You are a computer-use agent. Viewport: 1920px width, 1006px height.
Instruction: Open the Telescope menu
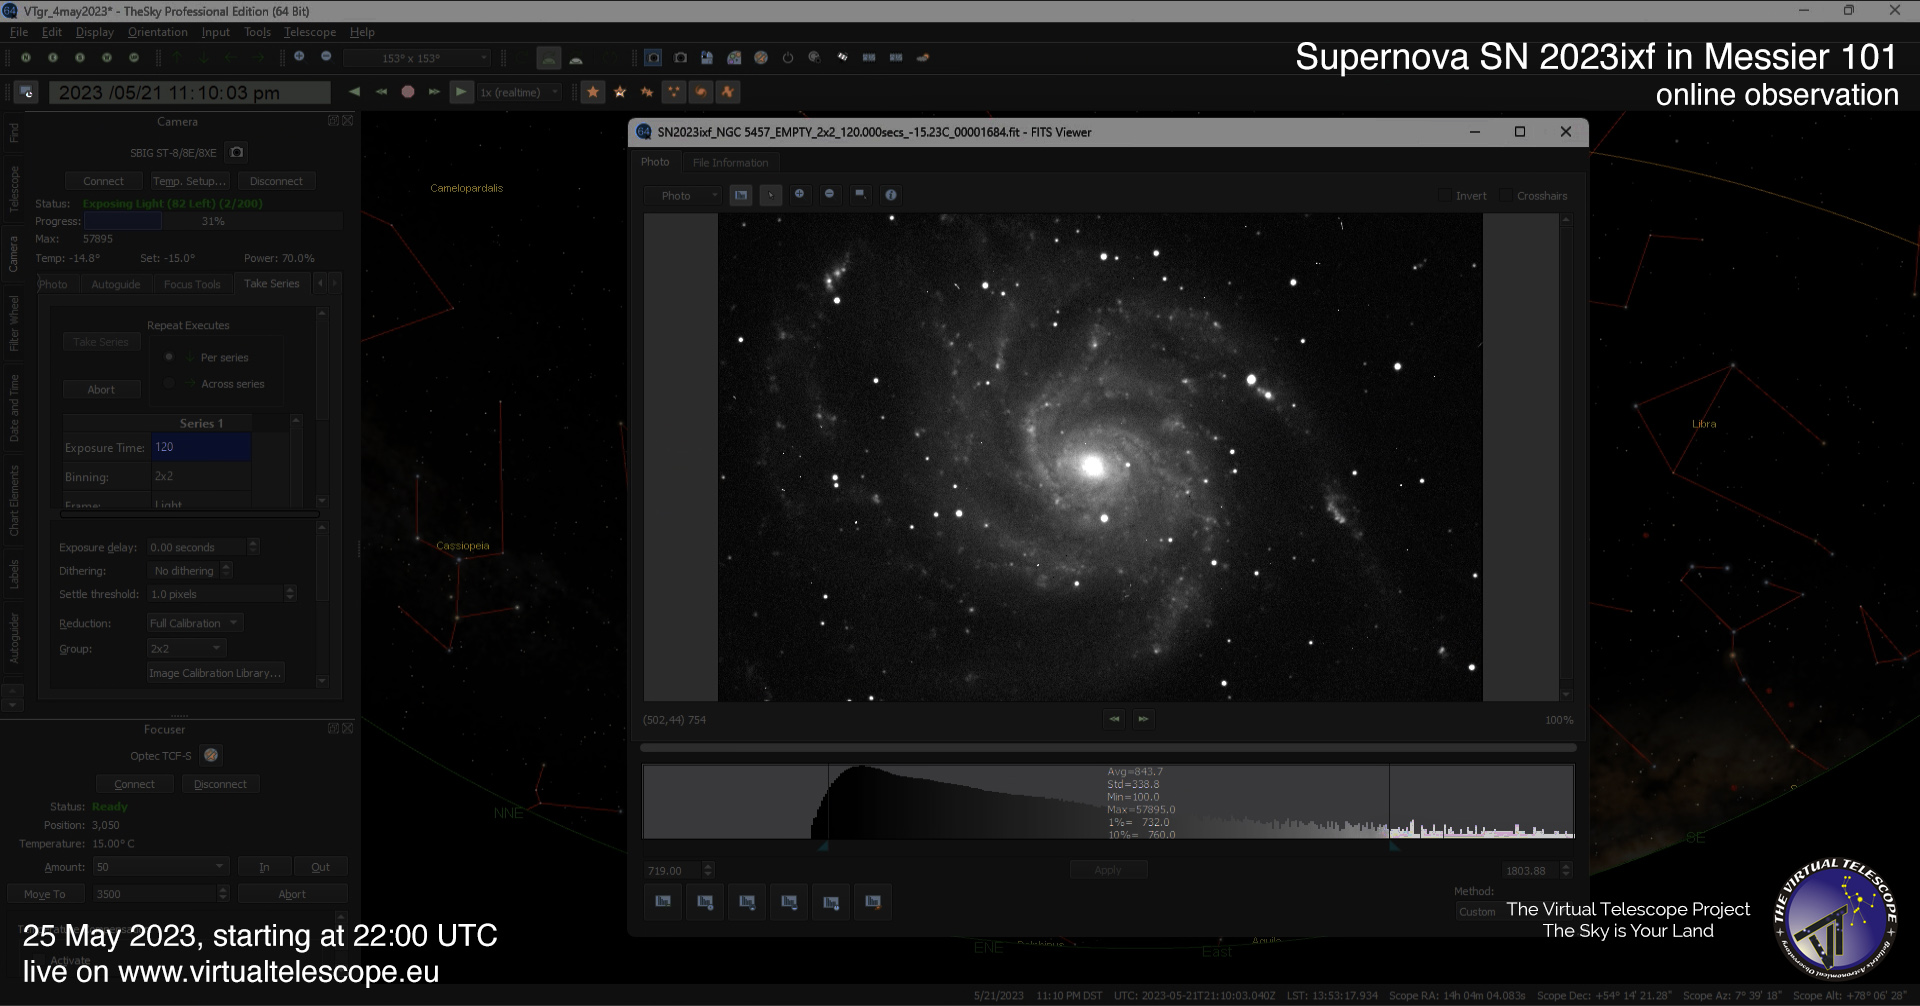pyautogui.click(x=310, y=32)
